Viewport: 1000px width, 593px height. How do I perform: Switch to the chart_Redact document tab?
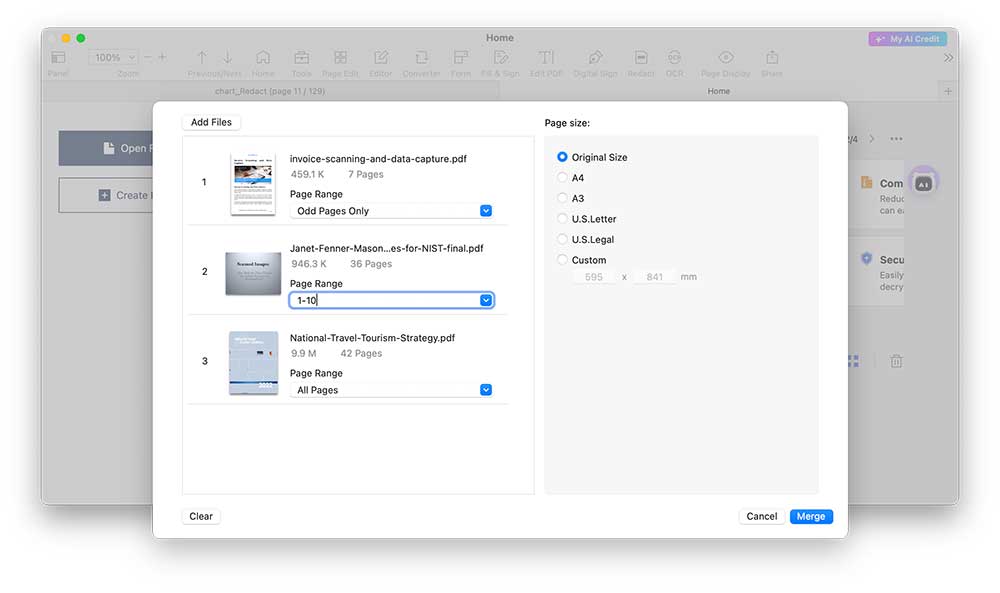point(270,91)
